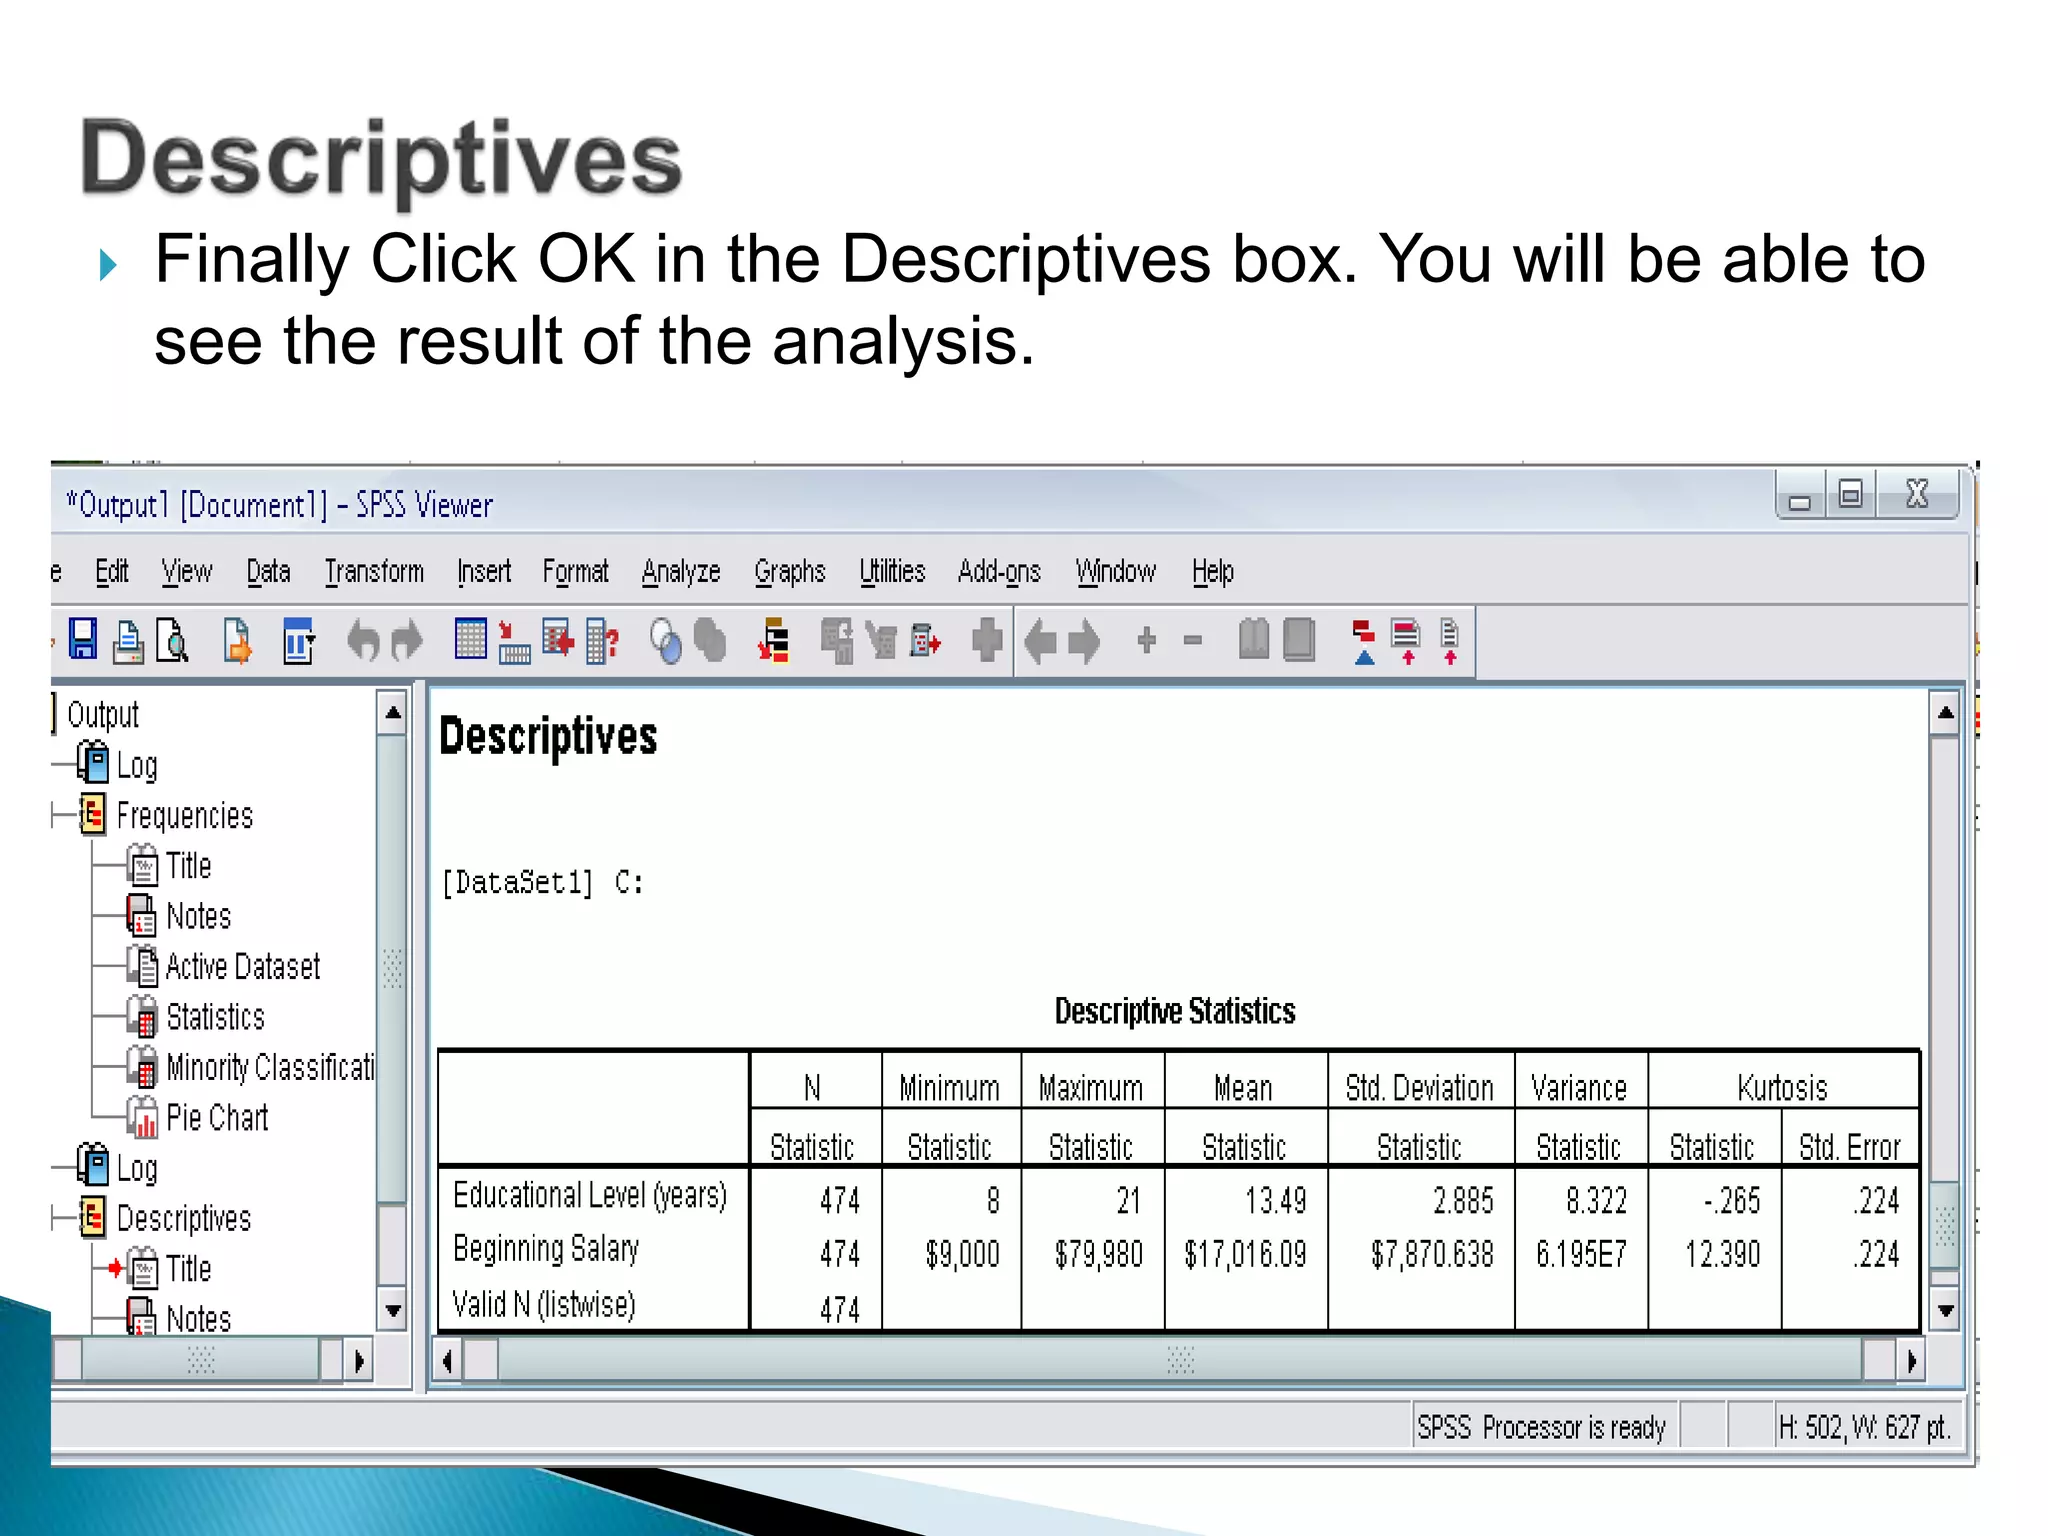Click the Print icon in toolbar
This screenshot has width=2048, height=1536.
tap(128, 641)
